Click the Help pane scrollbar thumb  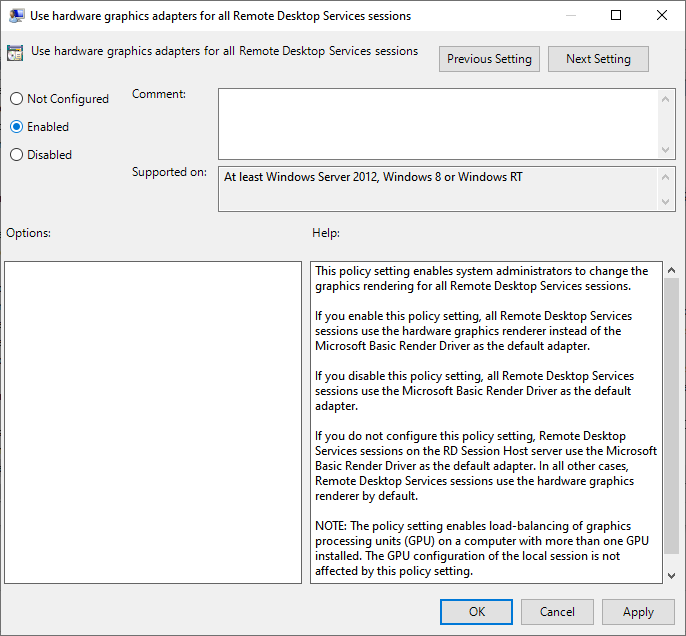(x=672, y=416)
